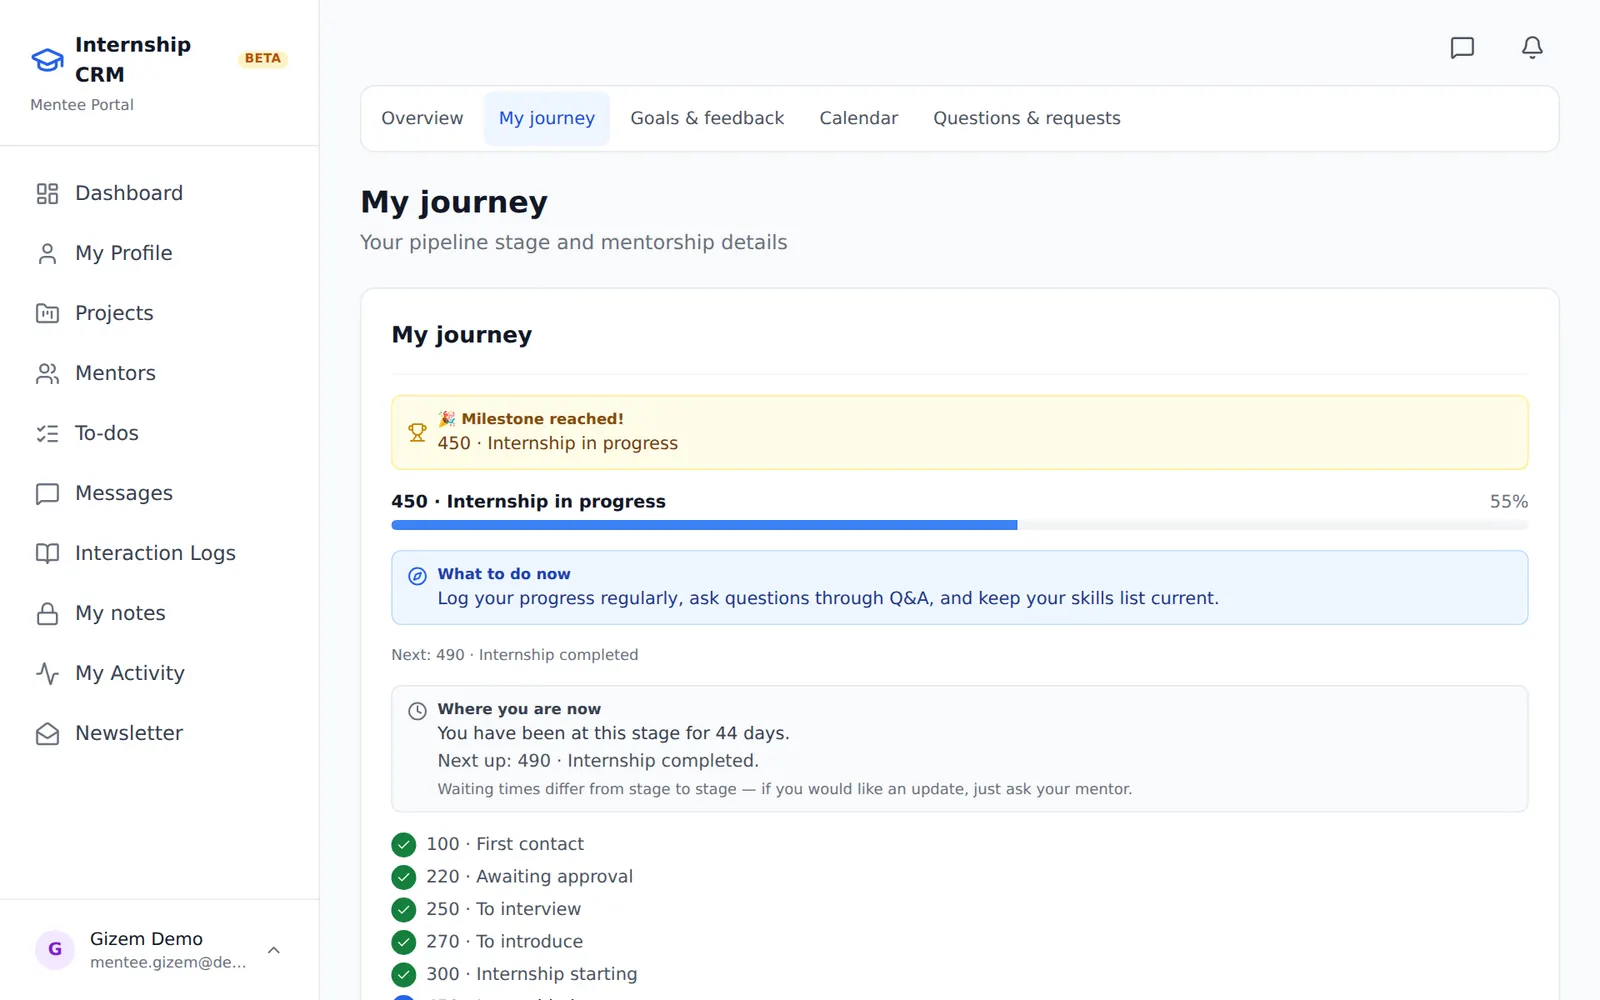Switch to the Overview tab
Image resolution: width=1600 pixels, height=1000 pixels.
[422, 118]
